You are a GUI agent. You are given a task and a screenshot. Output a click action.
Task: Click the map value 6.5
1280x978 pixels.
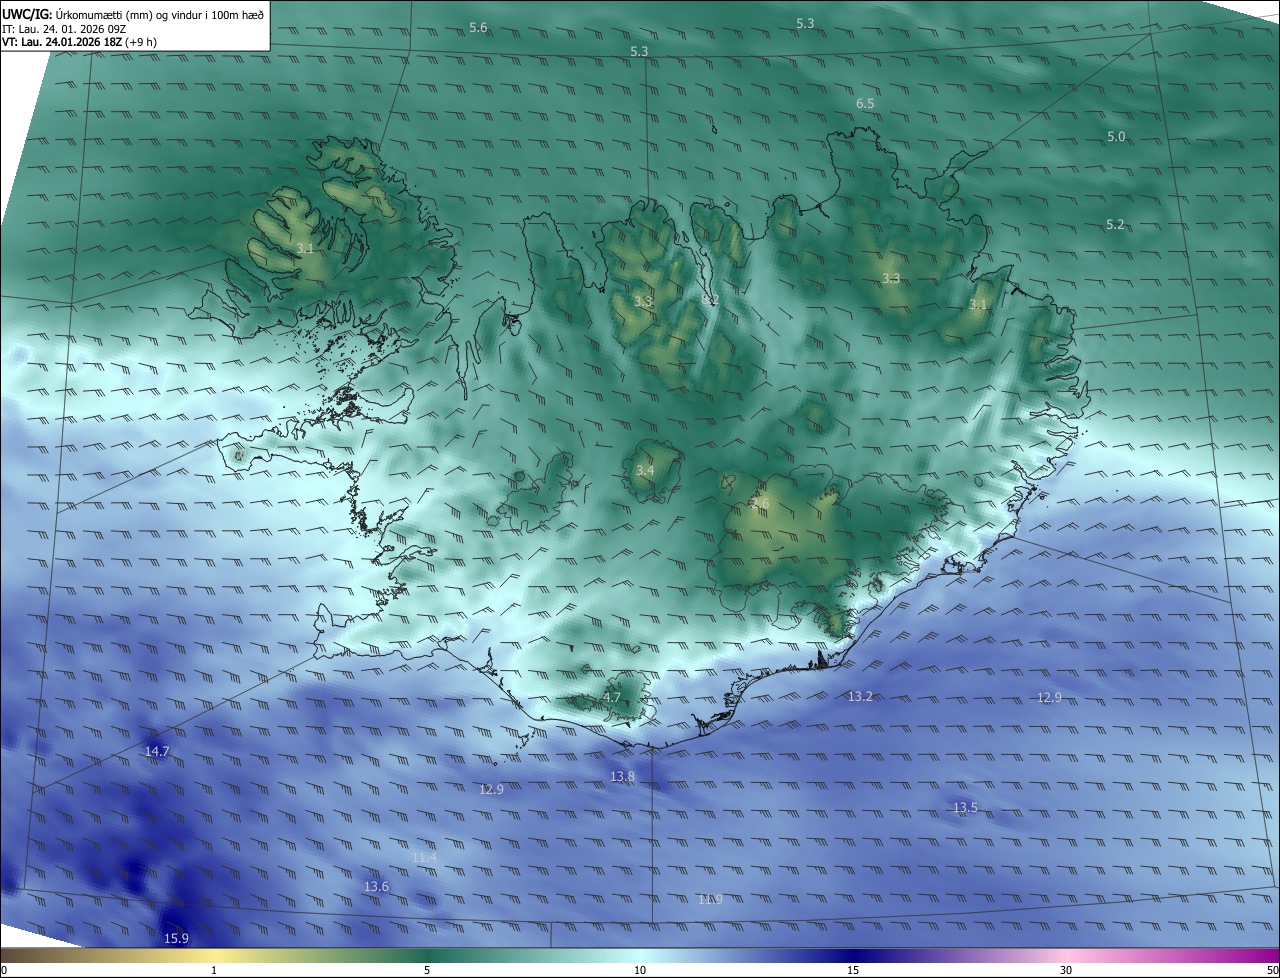click(865, 104)
